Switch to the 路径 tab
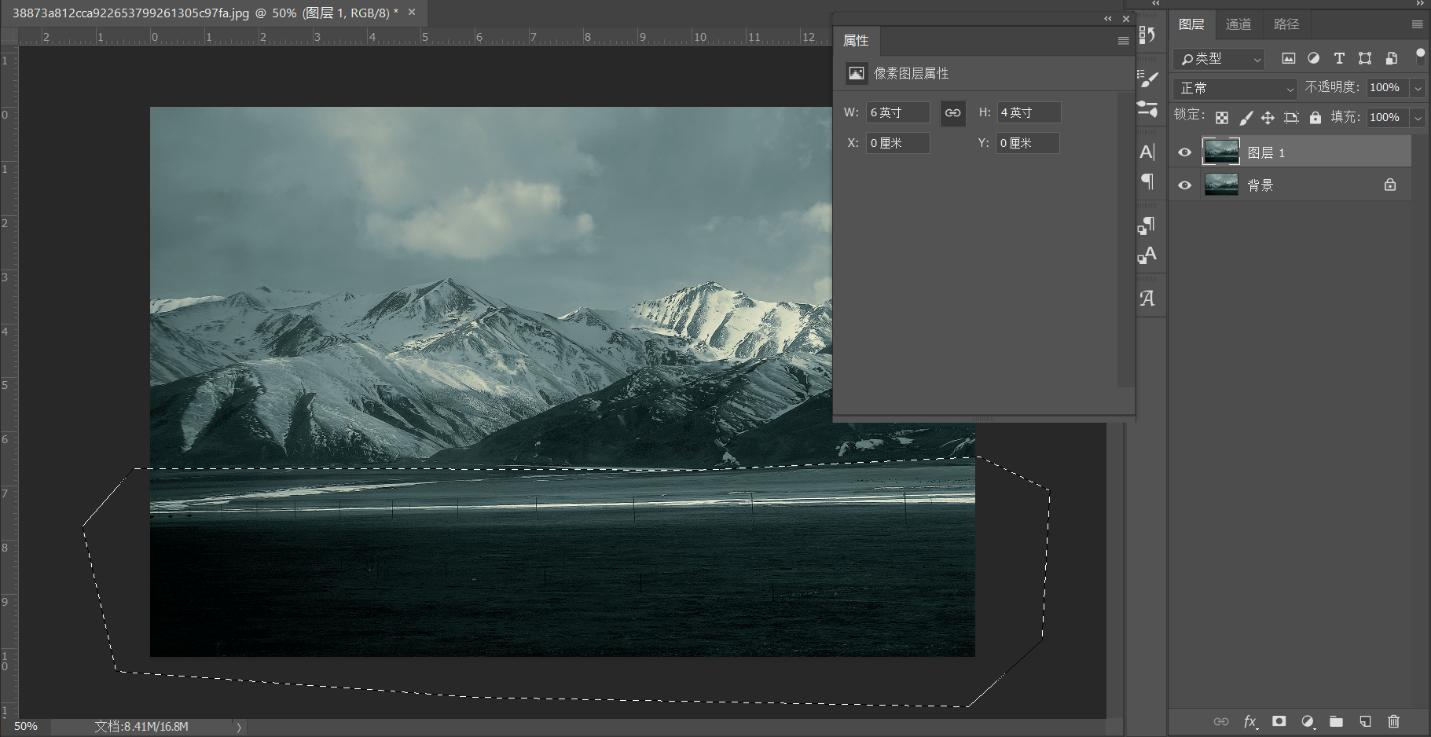This screenshot has width=1431, height=737. tap(1286, 24)
